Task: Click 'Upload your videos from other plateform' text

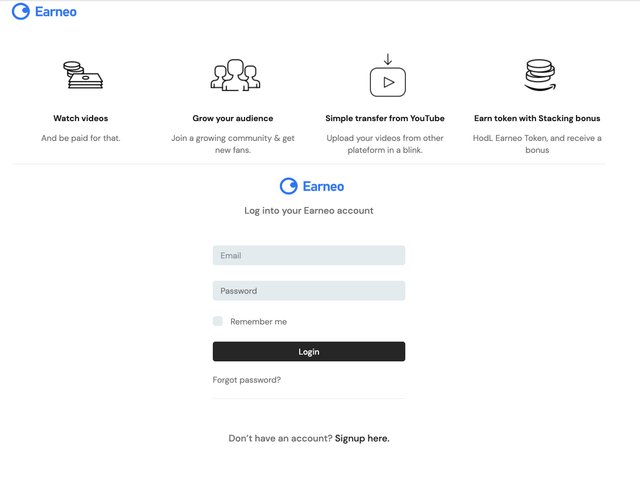Action: tap(385, 144)
